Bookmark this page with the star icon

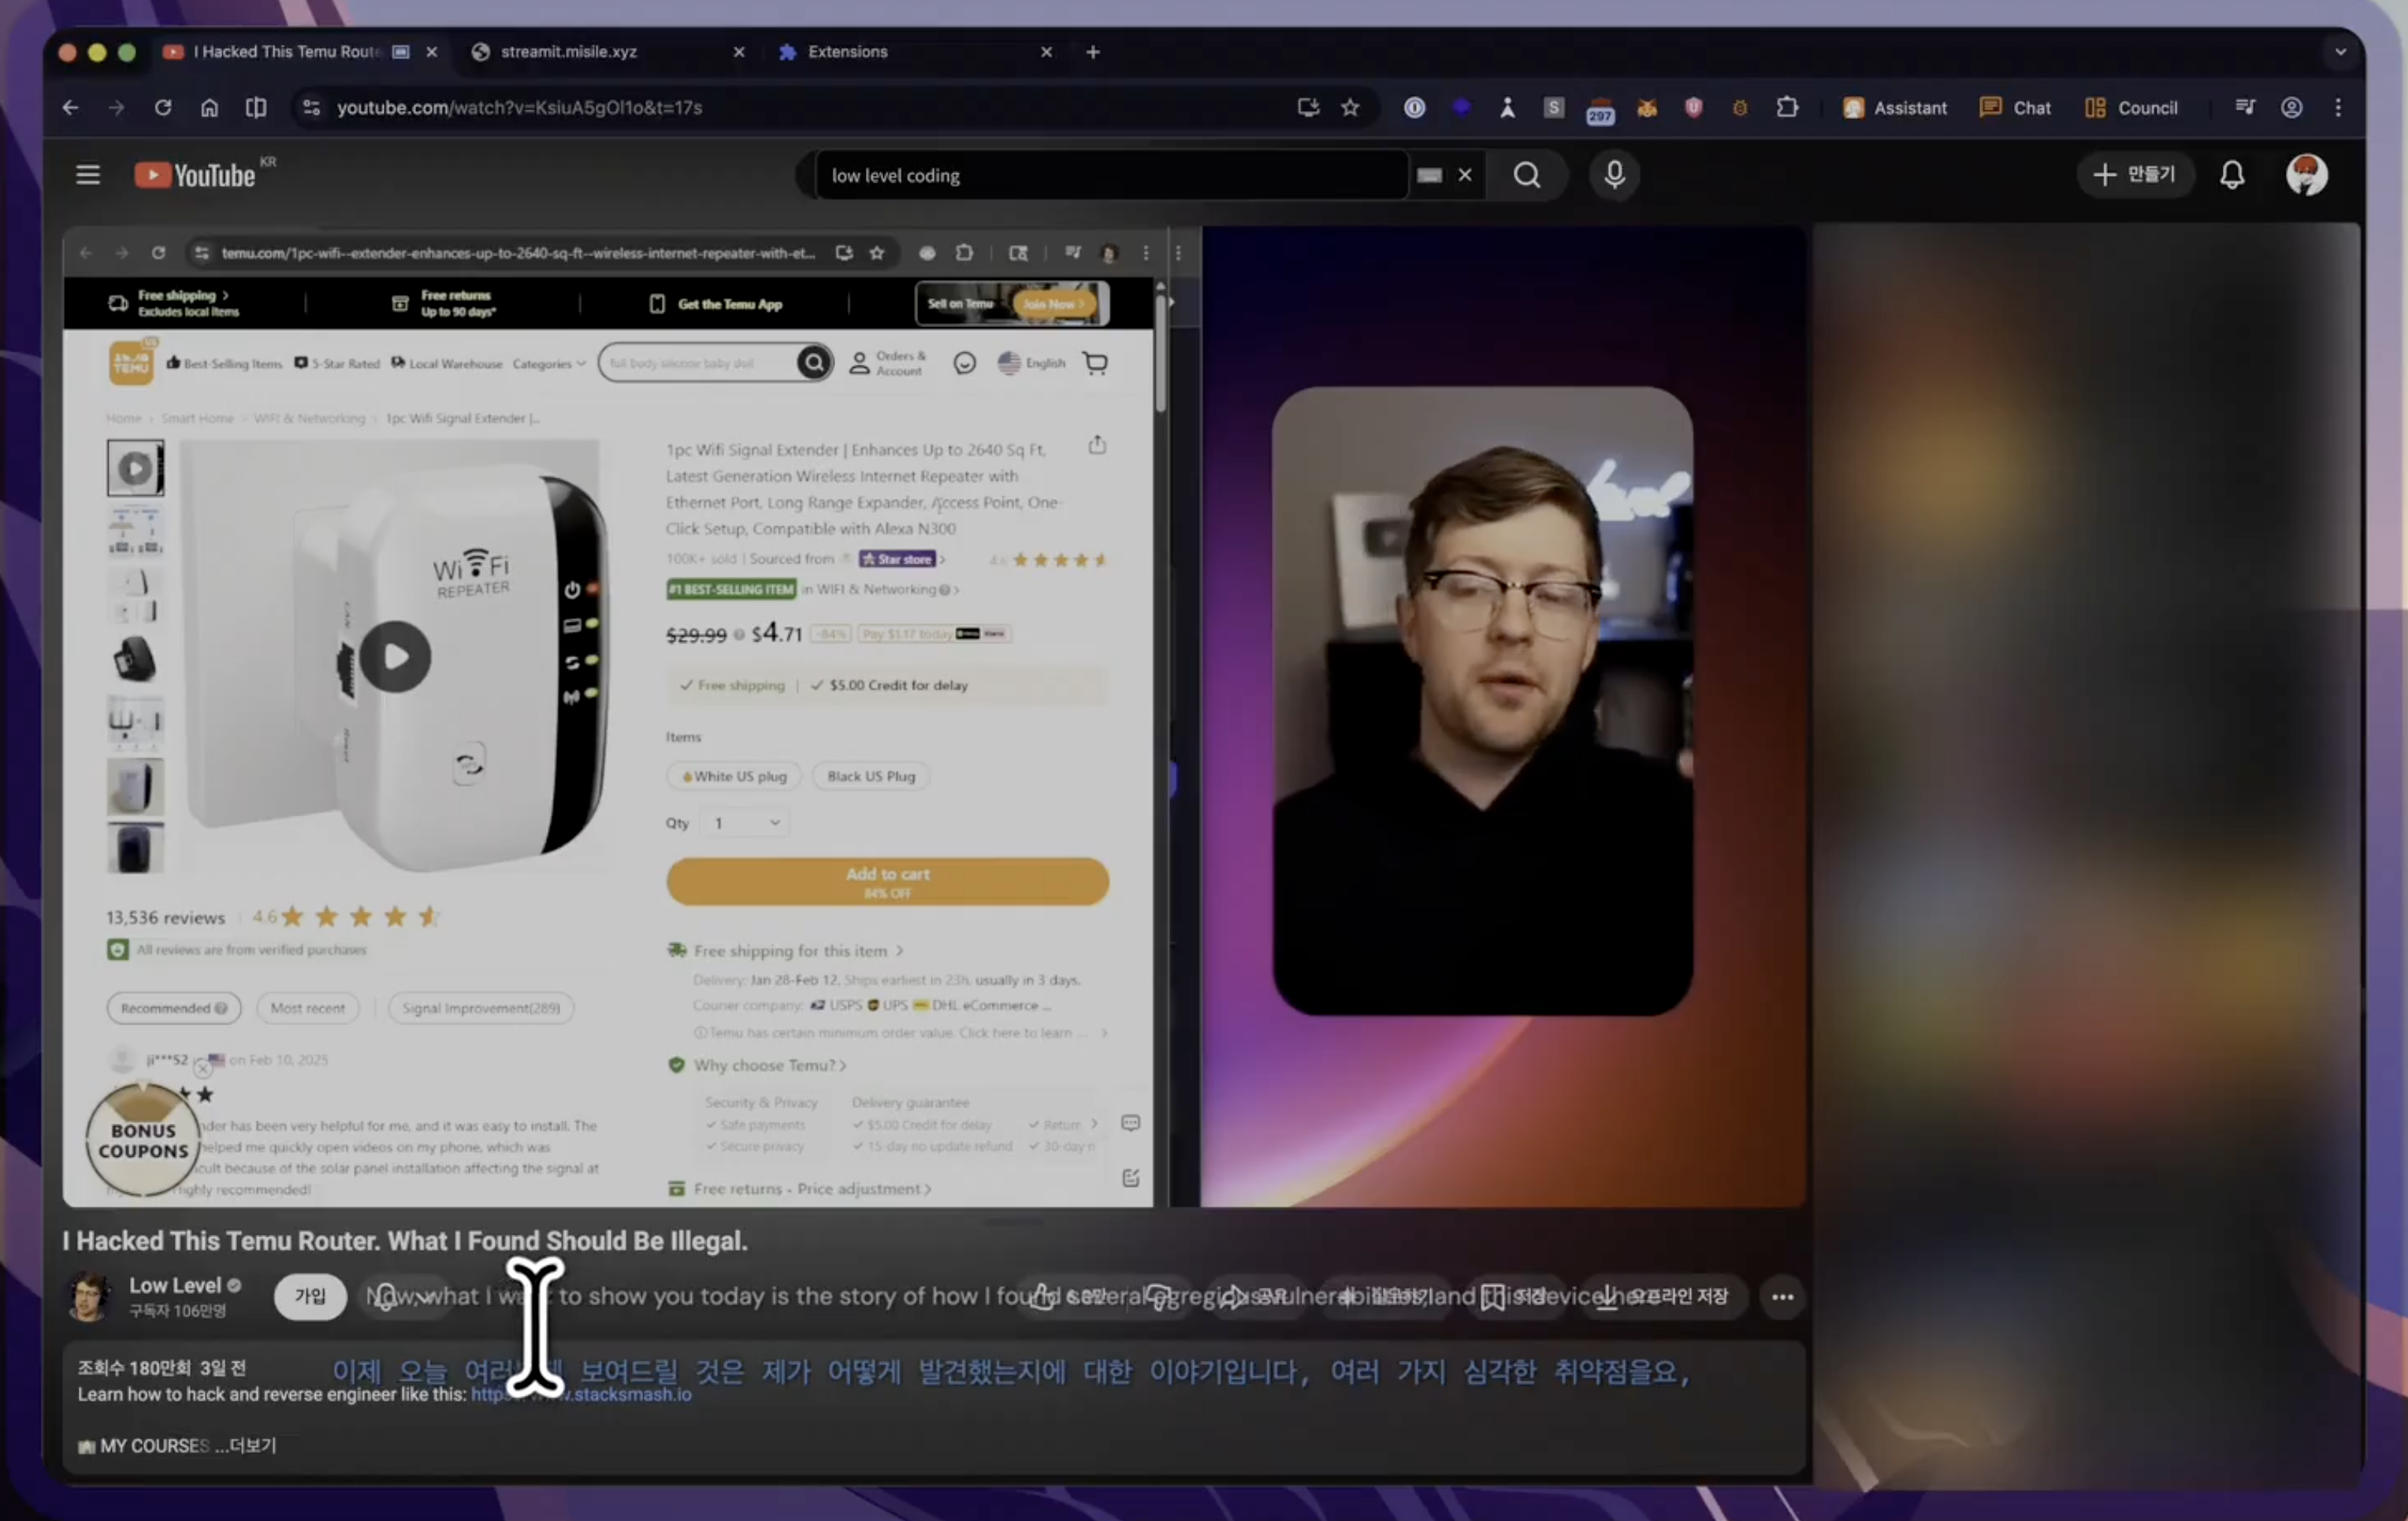point(1350,107)
